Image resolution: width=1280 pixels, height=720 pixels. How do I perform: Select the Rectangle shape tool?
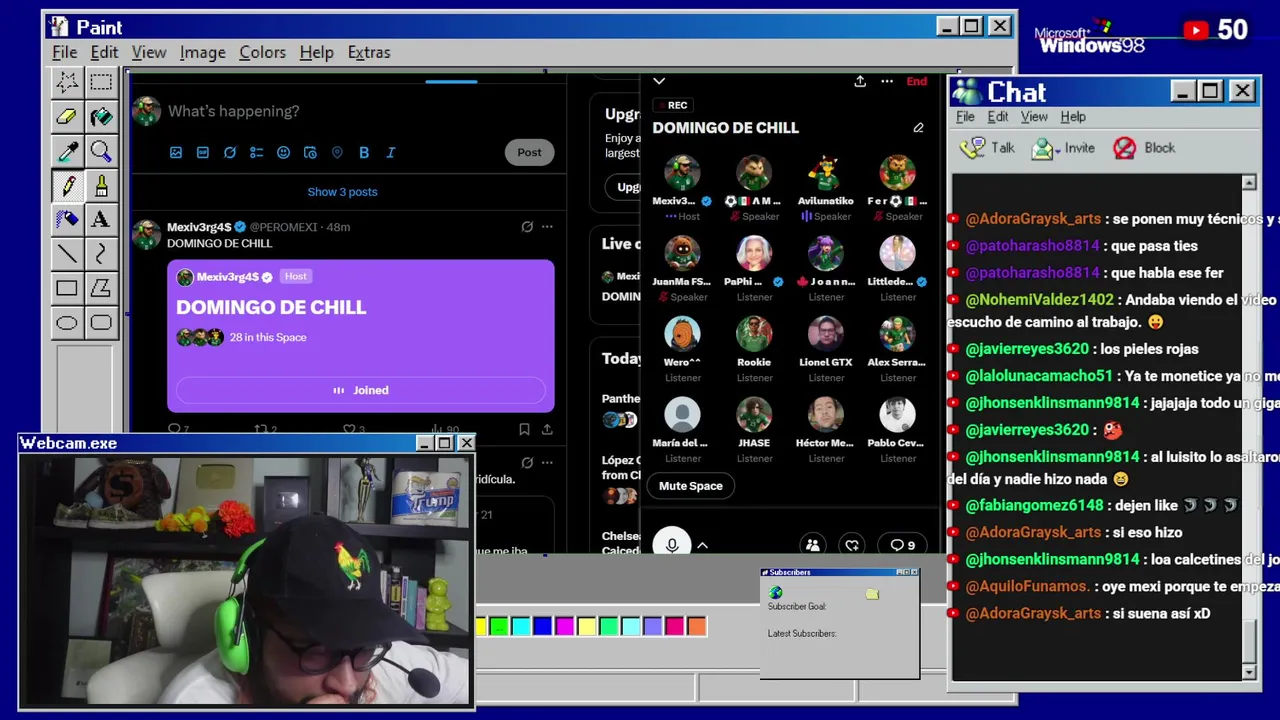[67, 288]
